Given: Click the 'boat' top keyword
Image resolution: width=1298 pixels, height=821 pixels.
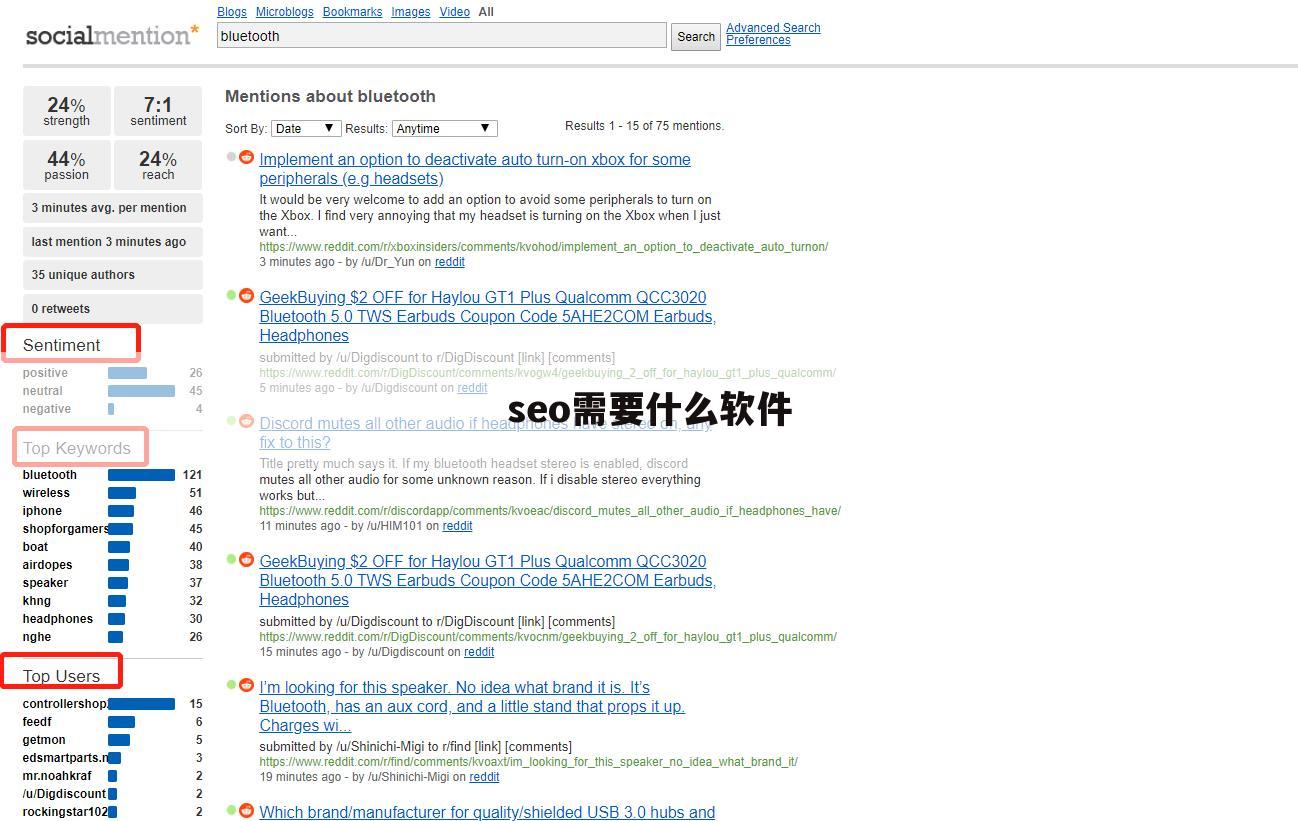Looking at the screenshot, I should pyautogui.click(x=35, y=547).
